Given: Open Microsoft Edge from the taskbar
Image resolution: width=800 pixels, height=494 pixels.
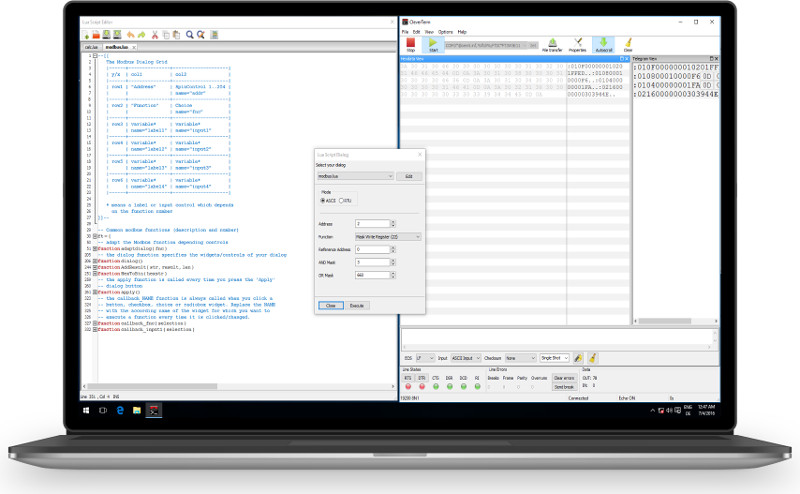Looking at the screenshot, I should click(x=120, y=410).
